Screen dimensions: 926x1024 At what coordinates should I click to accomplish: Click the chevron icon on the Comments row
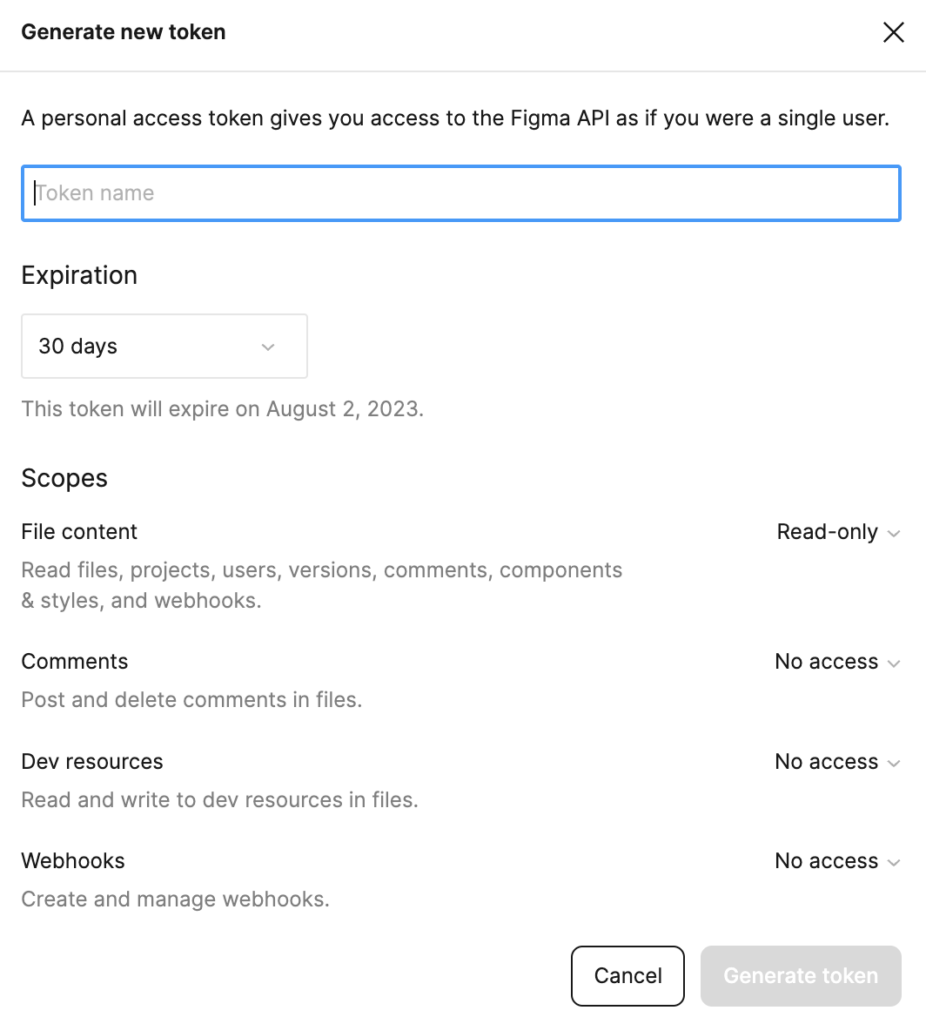coord(894,663)
